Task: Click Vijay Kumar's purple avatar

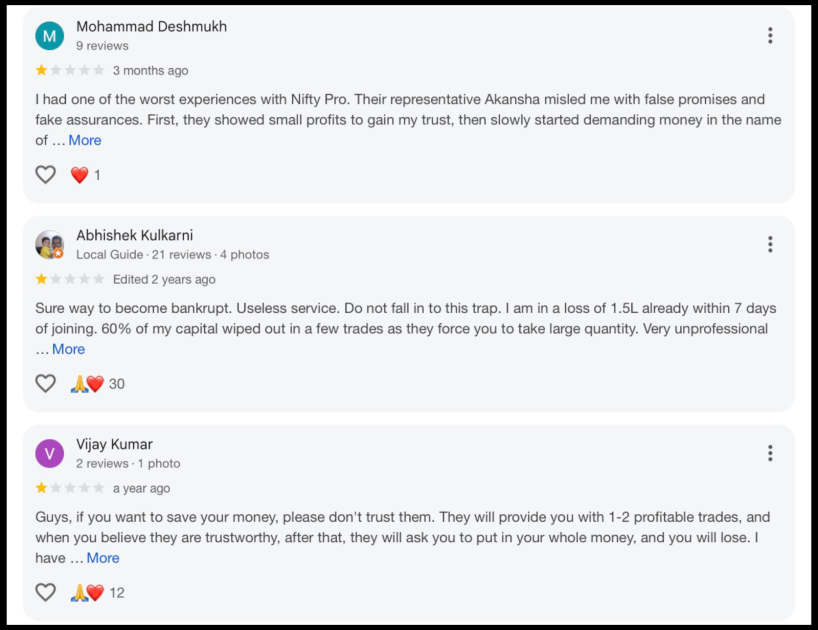Action: pos(49,454)
